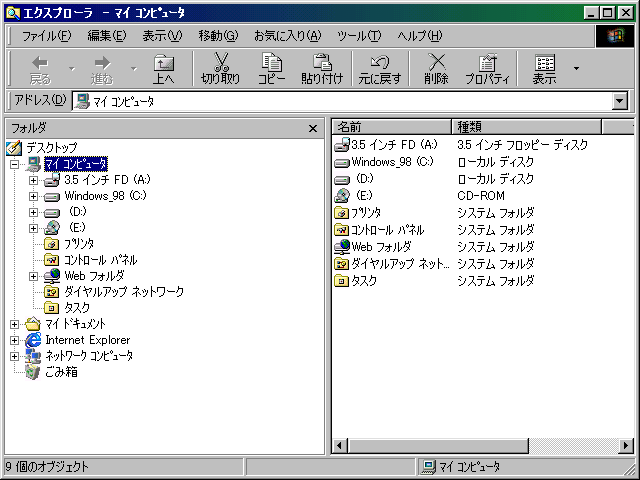Screen dimensions: 640x480
Task: Select プリンタ folder icon in tree
Action: point(52,244)
